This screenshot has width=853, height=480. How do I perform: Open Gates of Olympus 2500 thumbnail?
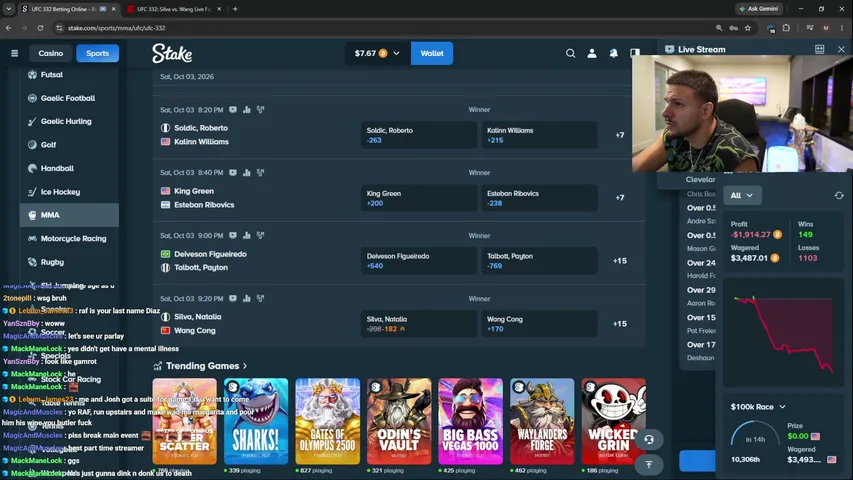click(327, 421)
